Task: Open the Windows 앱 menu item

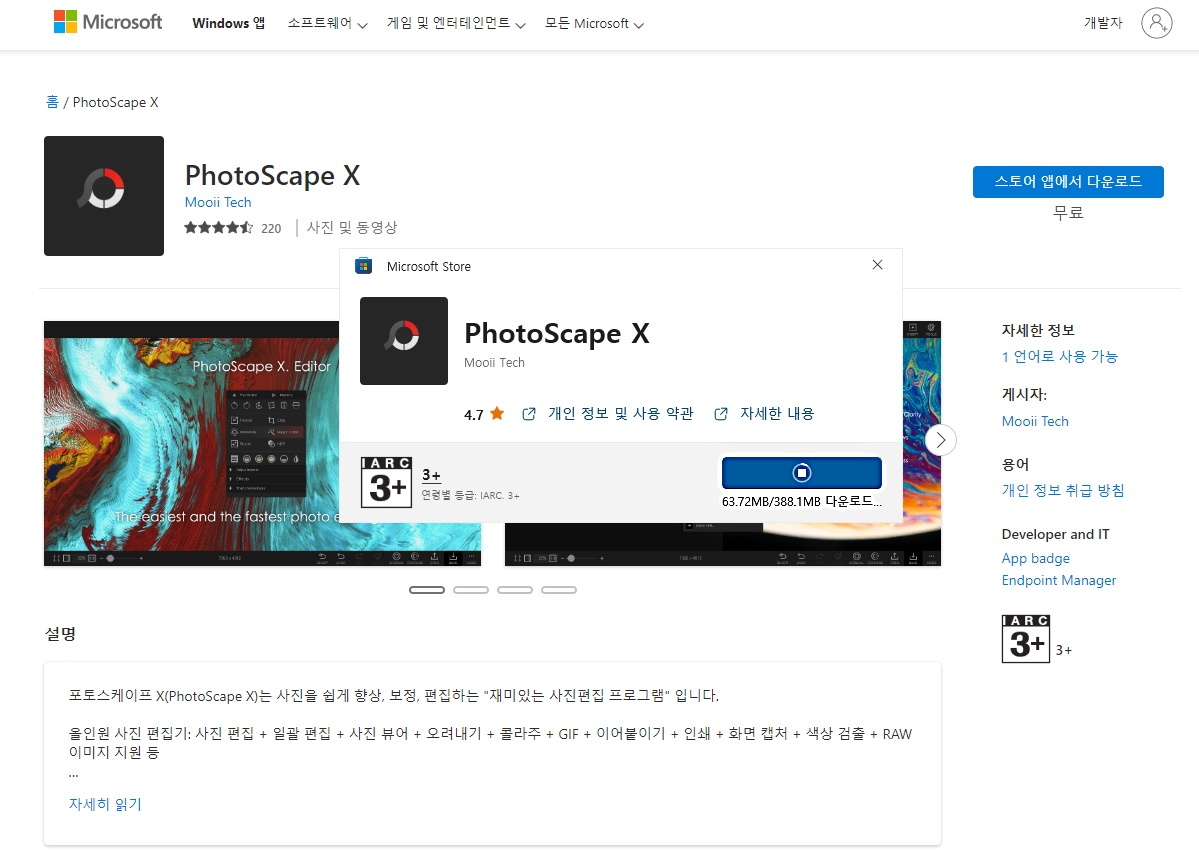Action: coord(229,24)
